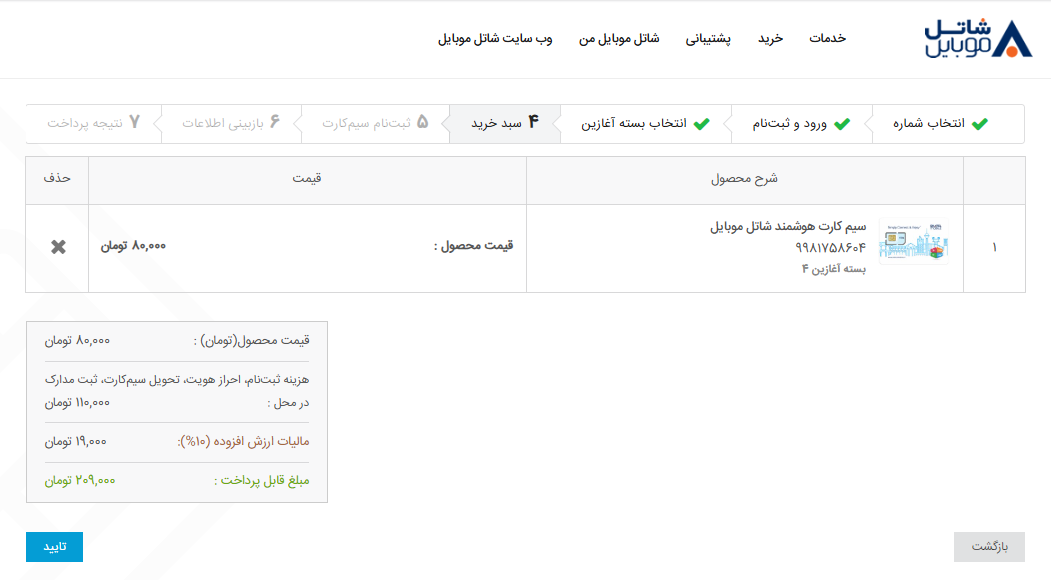The image size is (1051, 580).
Task: Select step 6 بازبینی اطلاعات
Action: click(231, 123)
